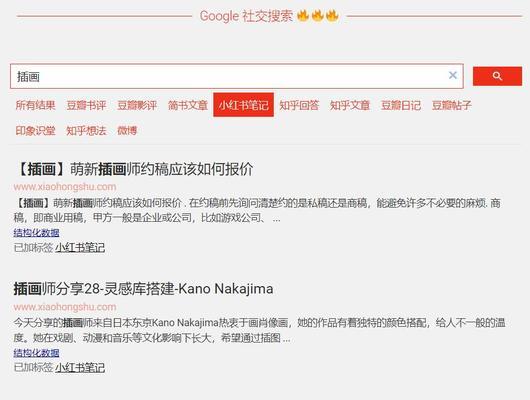The image size is (530, 400).
Task: Open result 萌新插画师约稿应该如何报价
Action: point(134,169)
